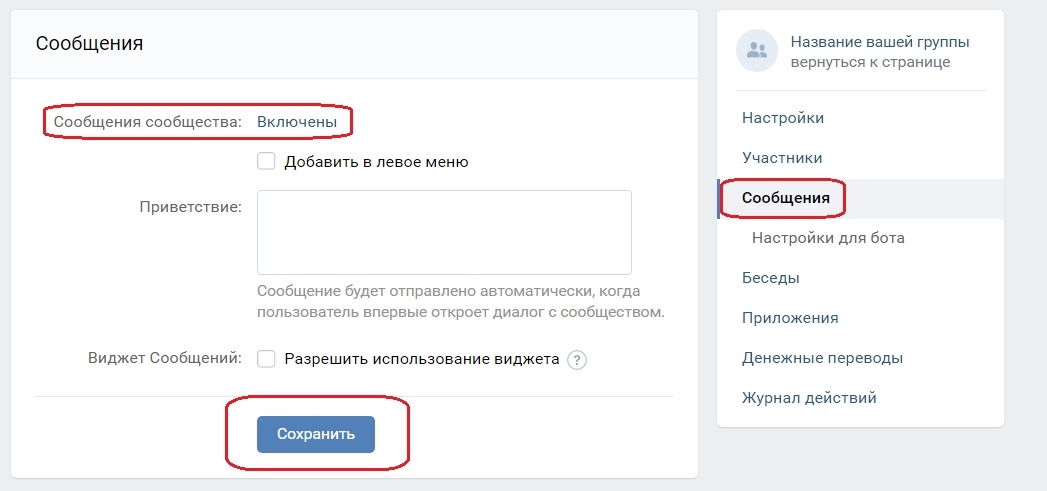Enable "Добавить в левое меню" checkbox
Image resolution: width=1047 pixels, height=491 pixels.
pyautogui.click(x=266, y=161)
